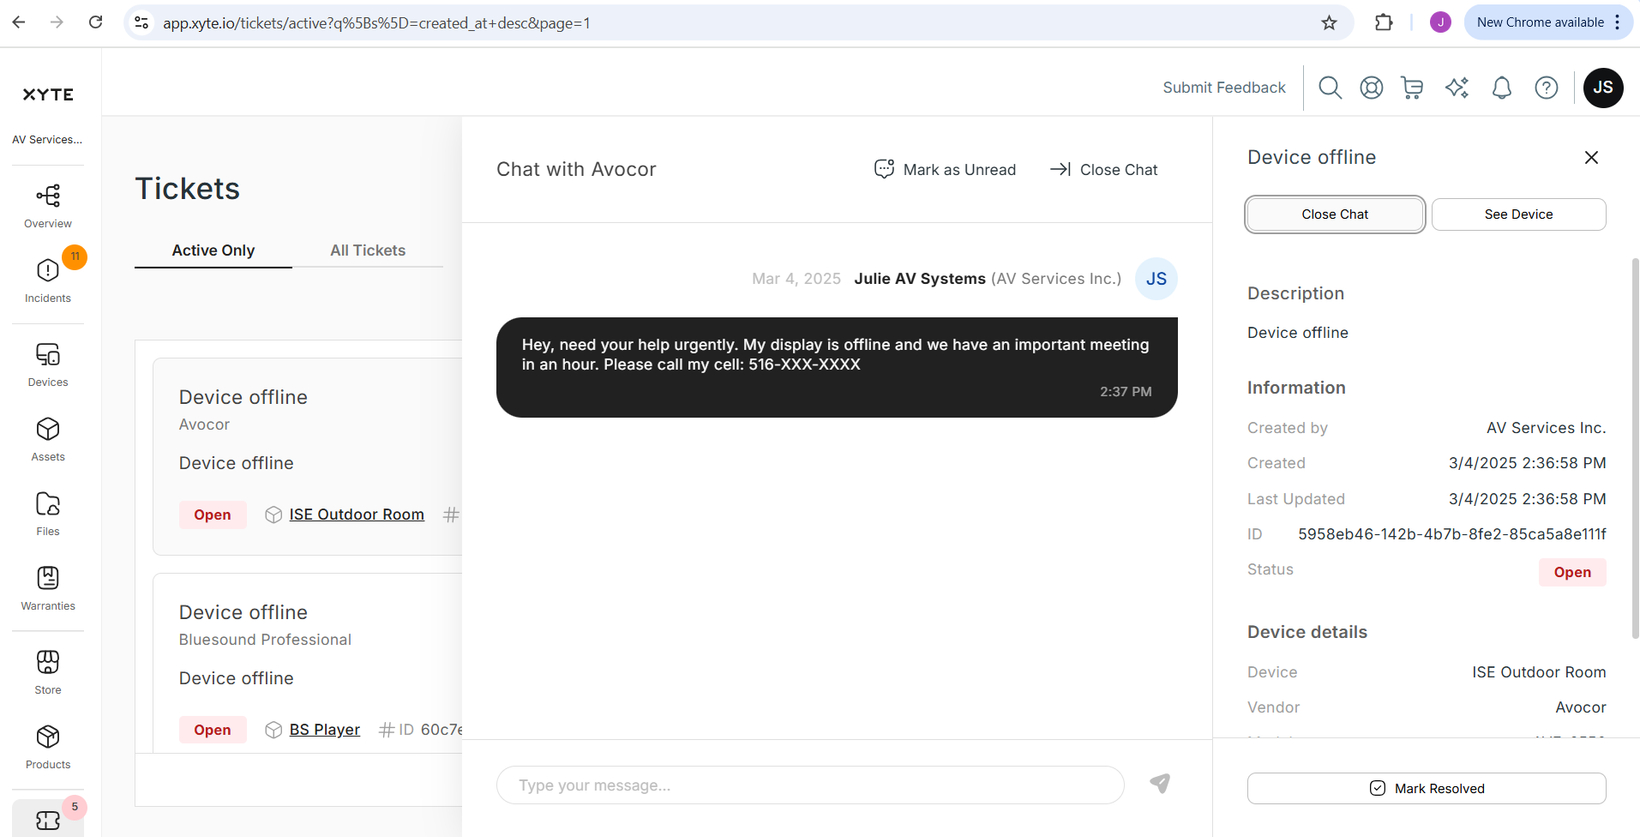This screenshot has height=837, width=1640.
Task: Click the Julie AV Systems sender name
Action: click(919, 279)
